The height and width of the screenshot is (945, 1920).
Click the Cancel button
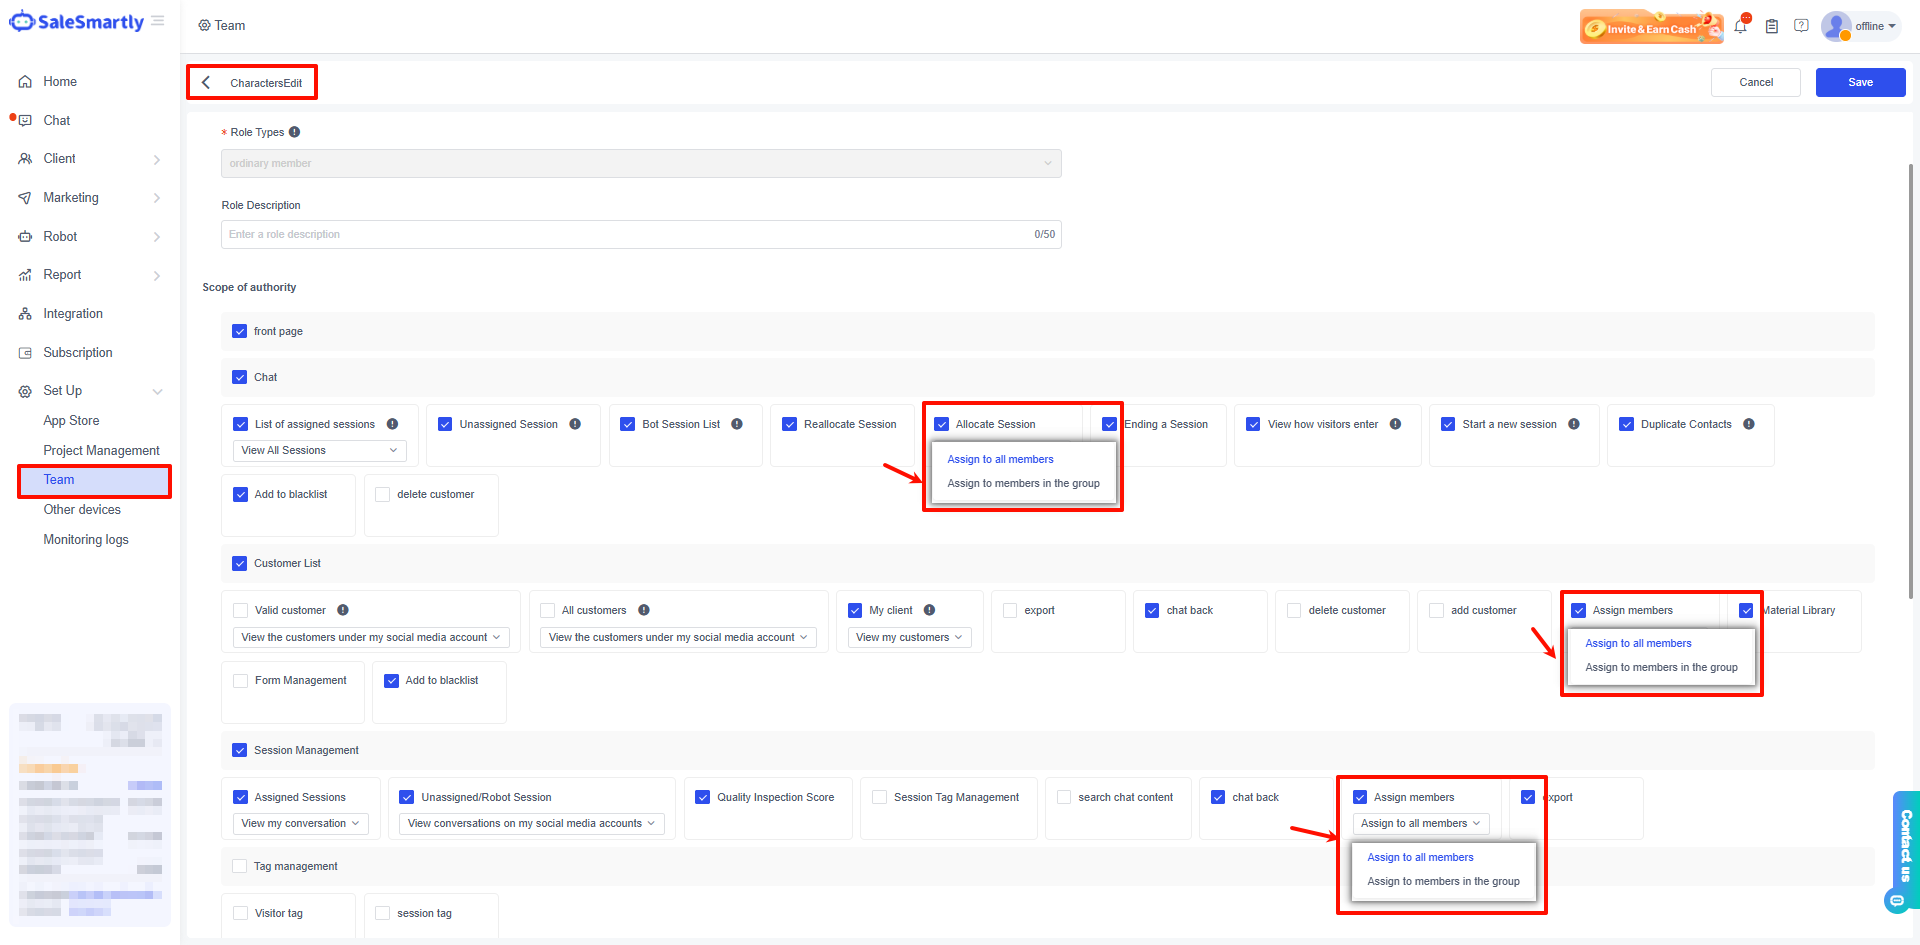1755,82
